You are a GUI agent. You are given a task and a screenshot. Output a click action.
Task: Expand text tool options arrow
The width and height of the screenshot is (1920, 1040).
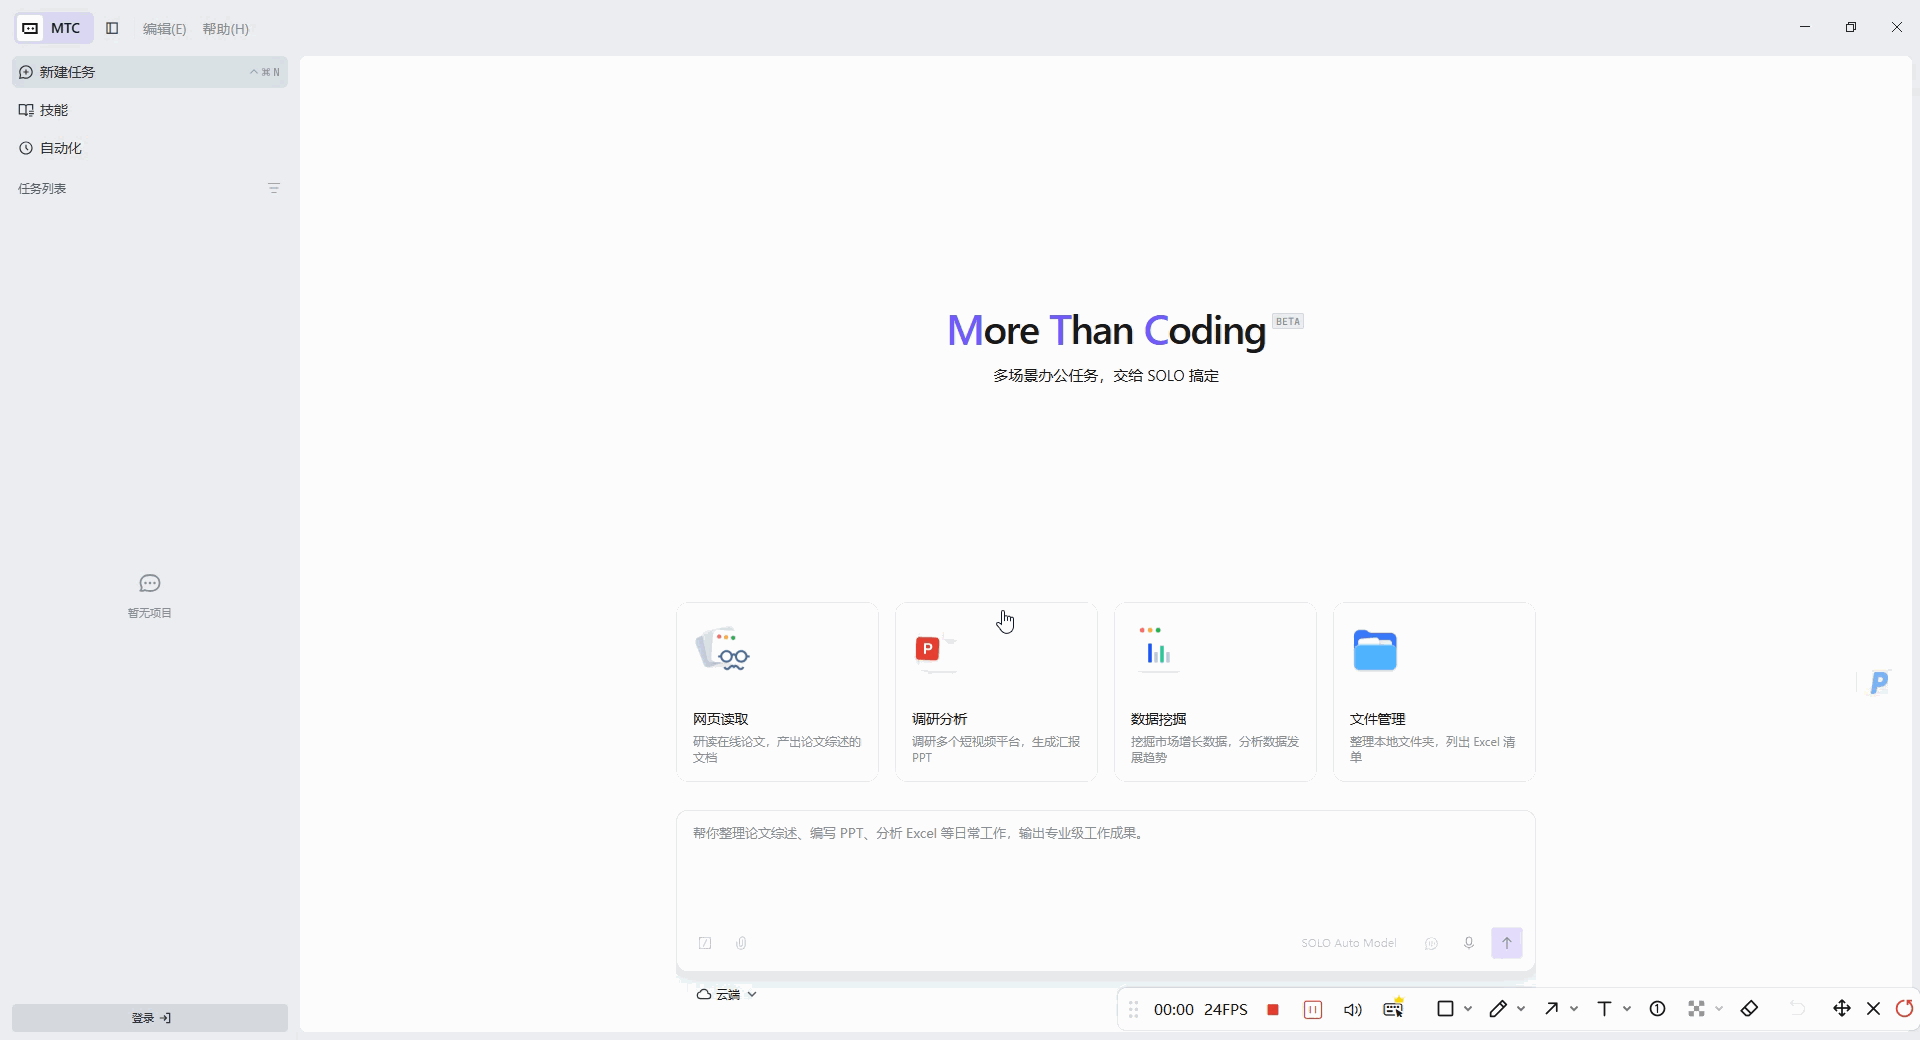pos(1627,1009)
